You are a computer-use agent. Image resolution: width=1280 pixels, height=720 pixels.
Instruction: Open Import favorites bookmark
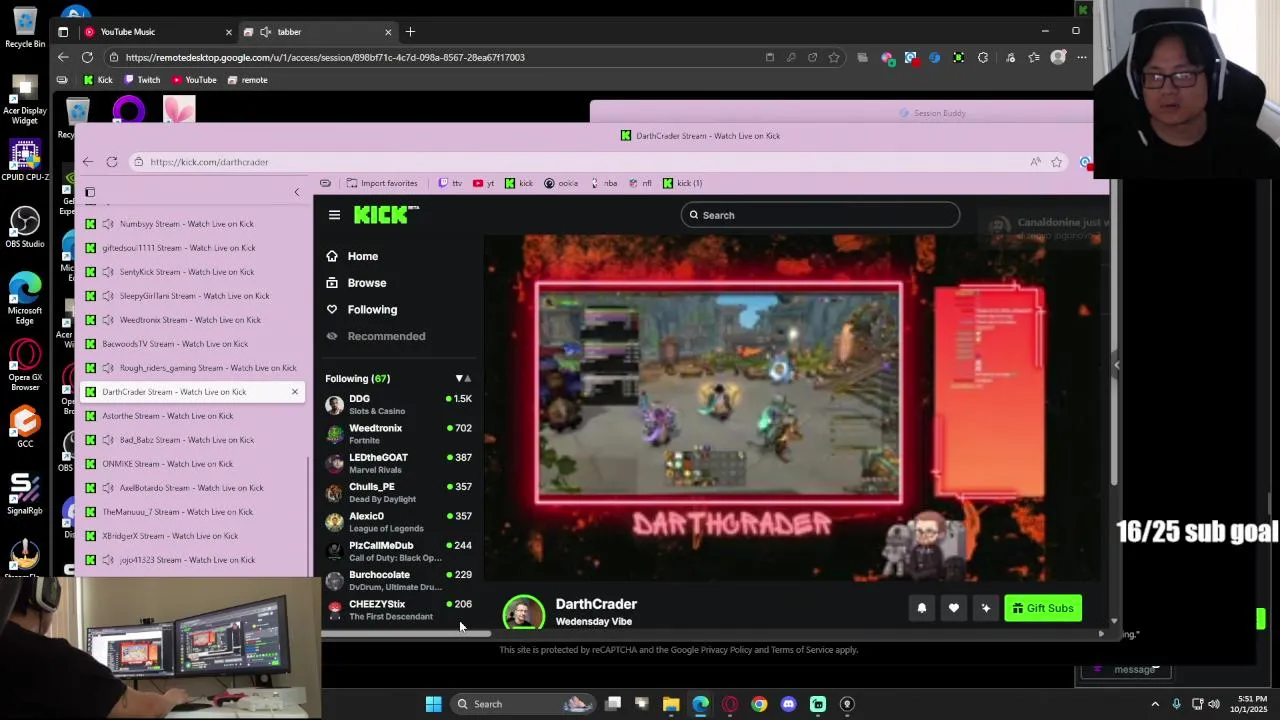tap(382, 183)
